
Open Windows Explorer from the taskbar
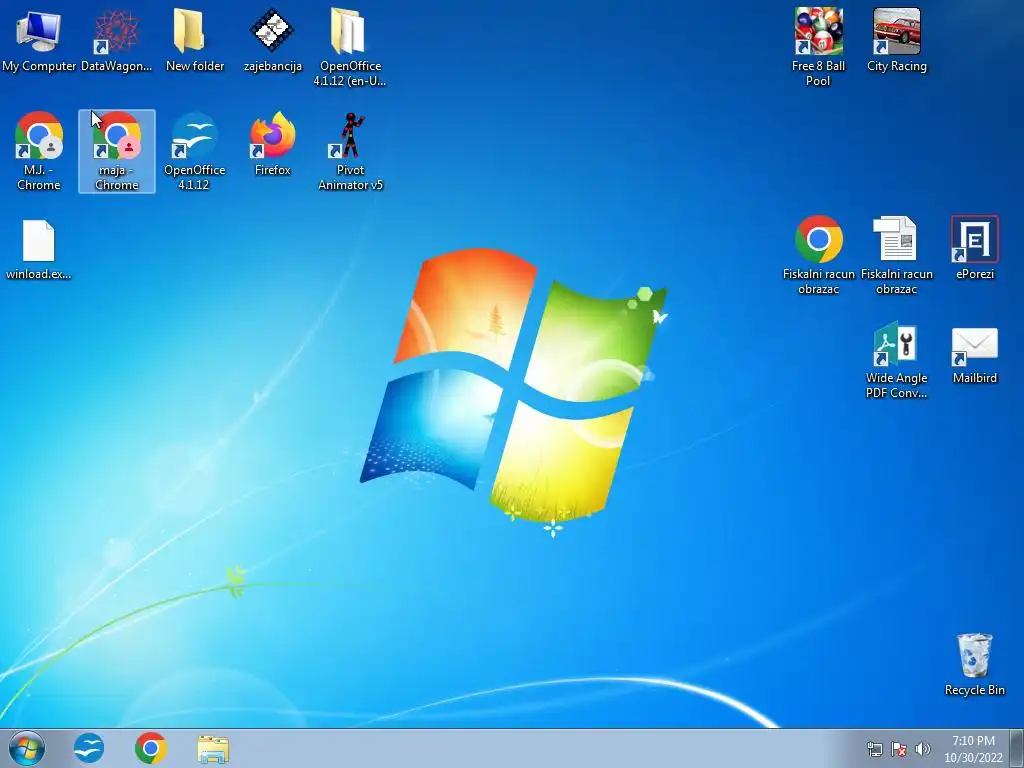(213, 749)
